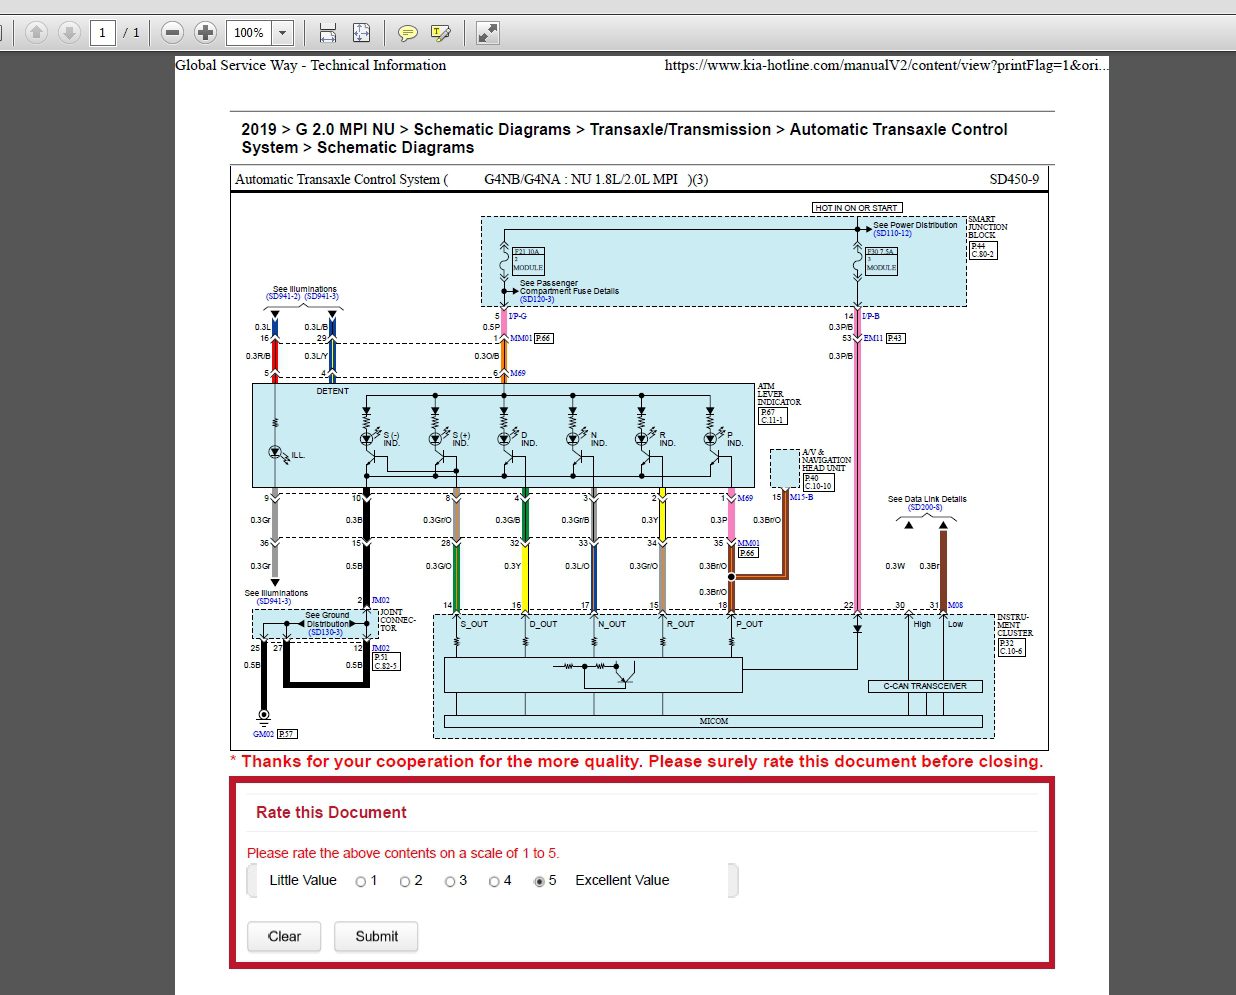Zoom out using the minus button
The height and width of the screenshot is (995, 1236).
coord(172,33)
